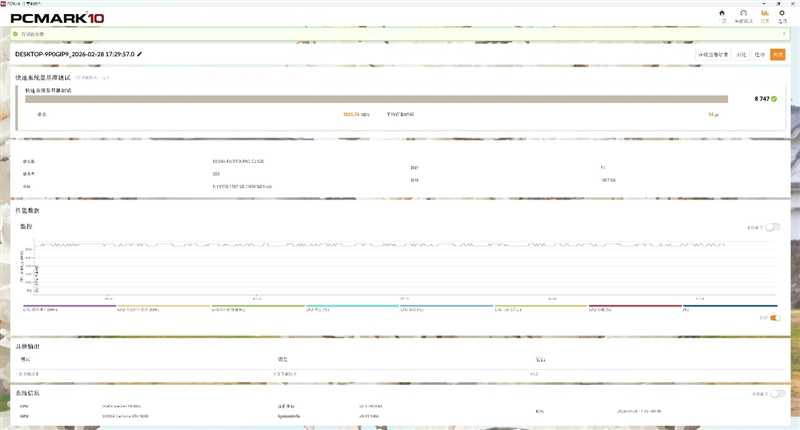Click the quick system drive benchmark score bar
Image resolution: width=800 pixels, height=430 pixels.
377,99
